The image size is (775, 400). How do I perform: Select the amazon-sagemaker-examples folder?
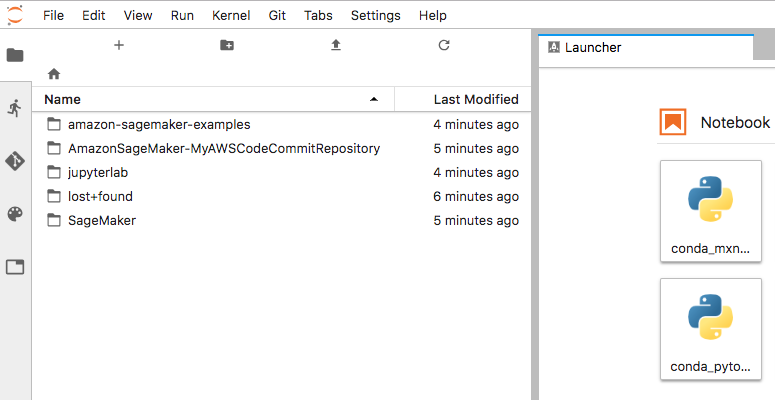click(x=282, y=125)
